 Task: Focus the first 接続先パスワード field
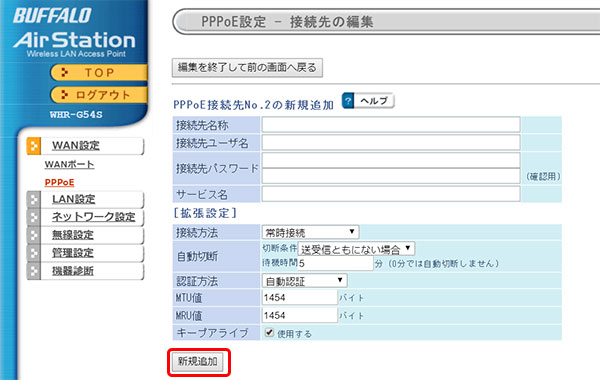(391, 160)
